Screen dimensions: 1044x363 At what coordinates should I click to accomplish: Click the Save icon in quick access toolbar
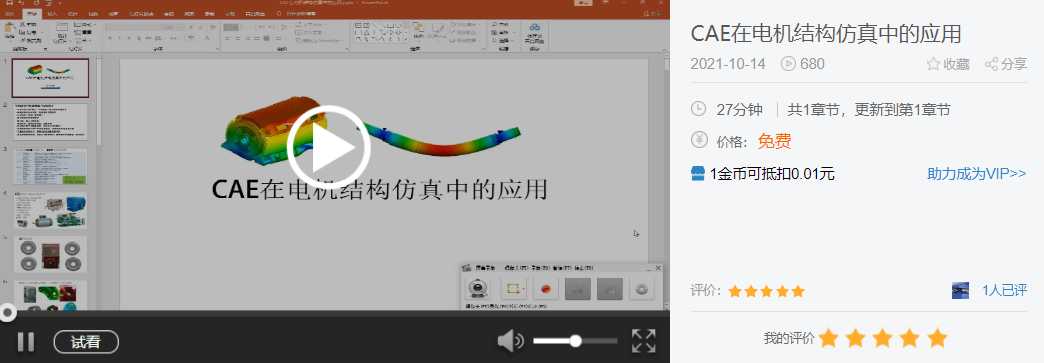pos(9,3)
